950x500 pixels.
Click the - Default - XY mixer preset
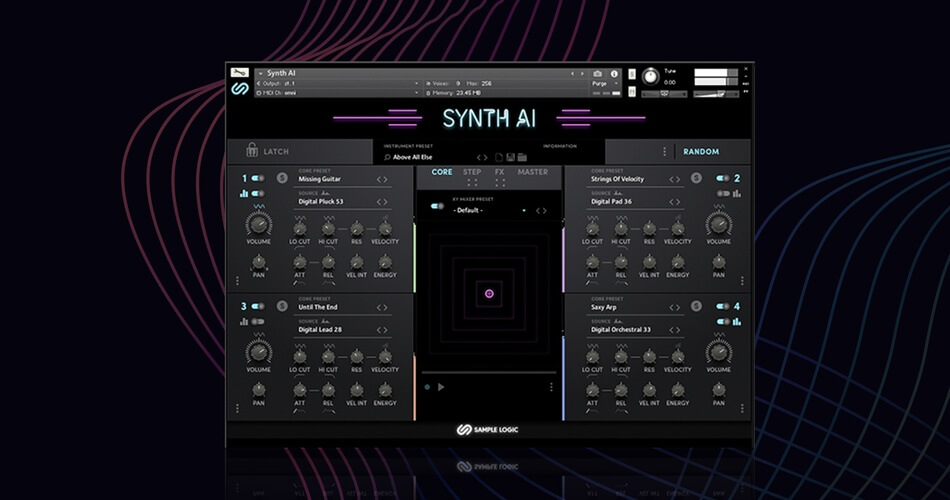[468, 210]
